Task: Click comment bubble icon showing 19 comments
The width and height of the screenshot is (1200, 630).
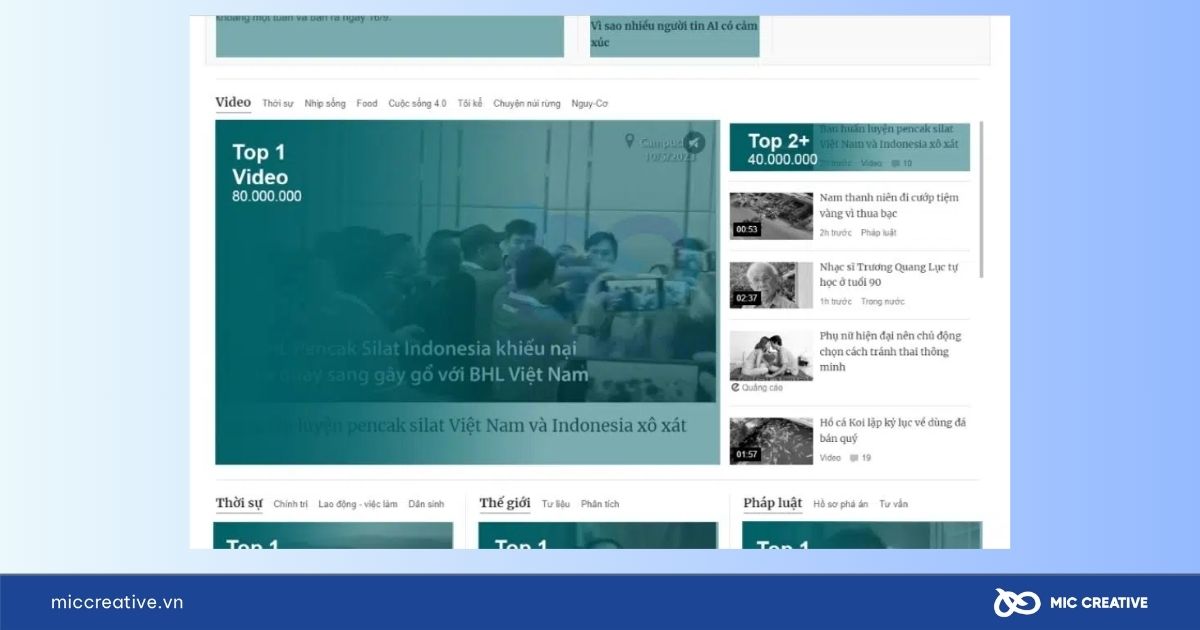Action: 854,458
